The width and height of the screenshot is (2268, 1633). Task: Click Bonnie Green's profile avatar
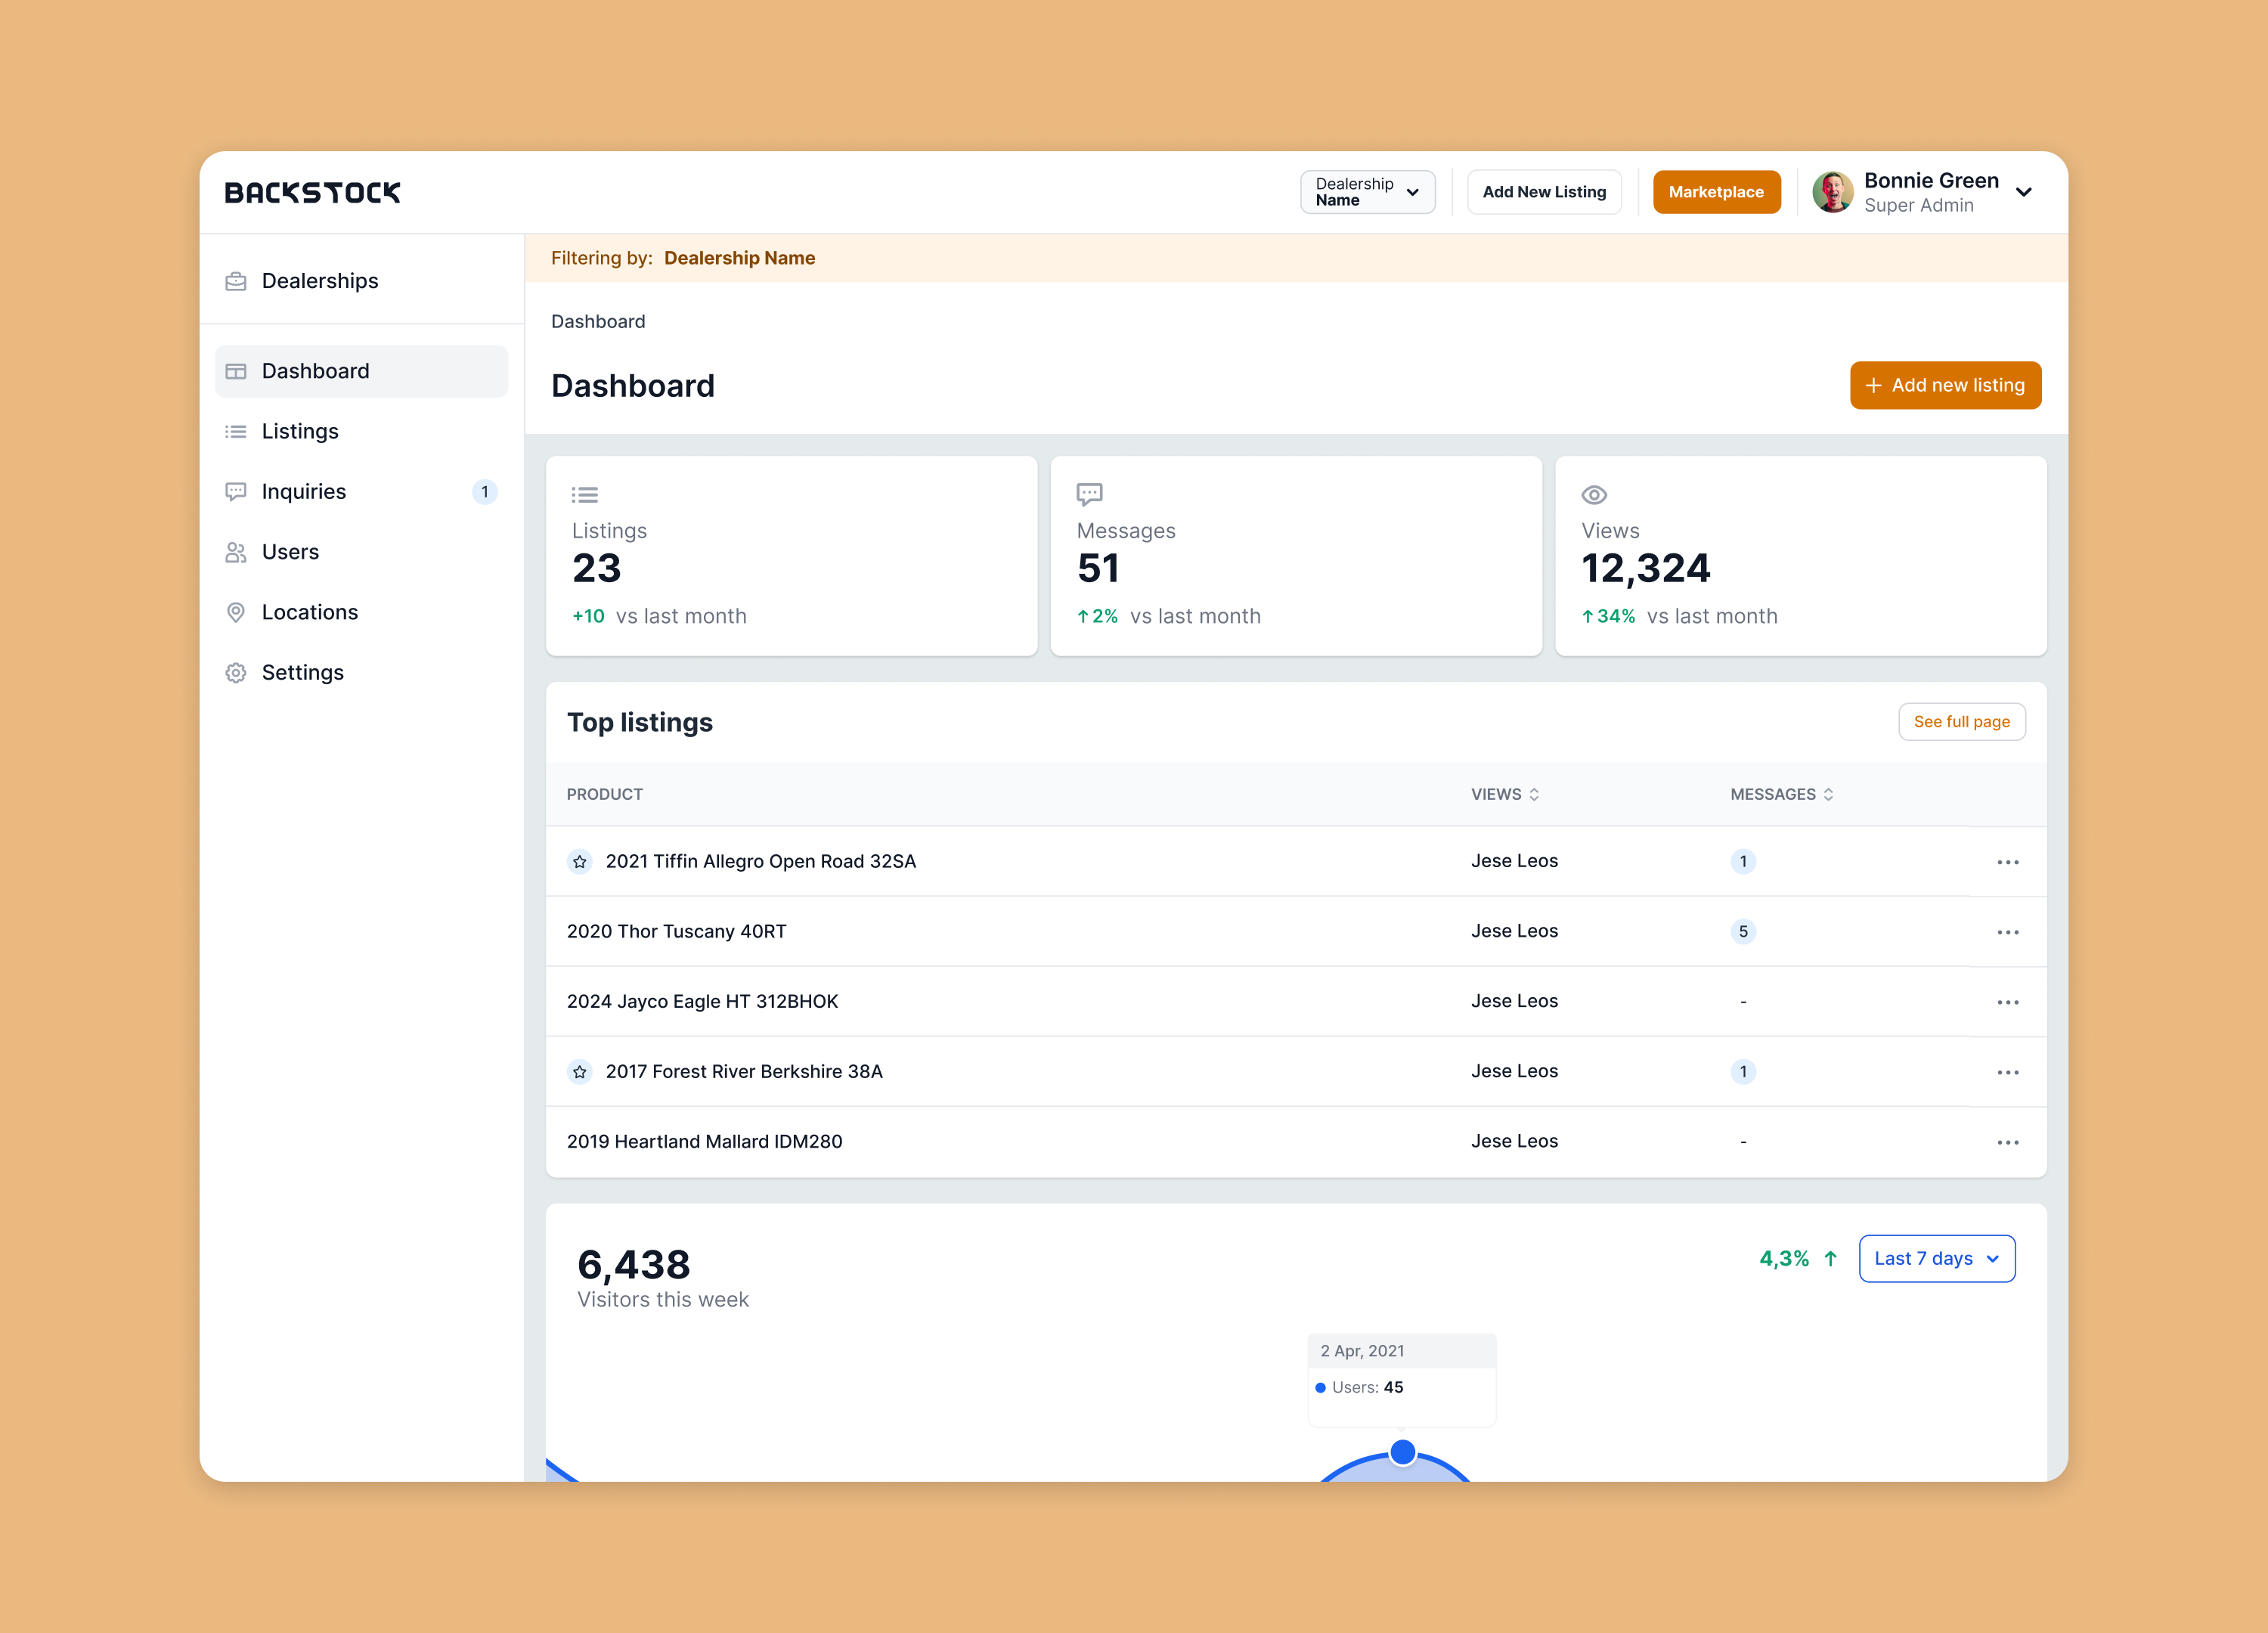point(1832,192)
